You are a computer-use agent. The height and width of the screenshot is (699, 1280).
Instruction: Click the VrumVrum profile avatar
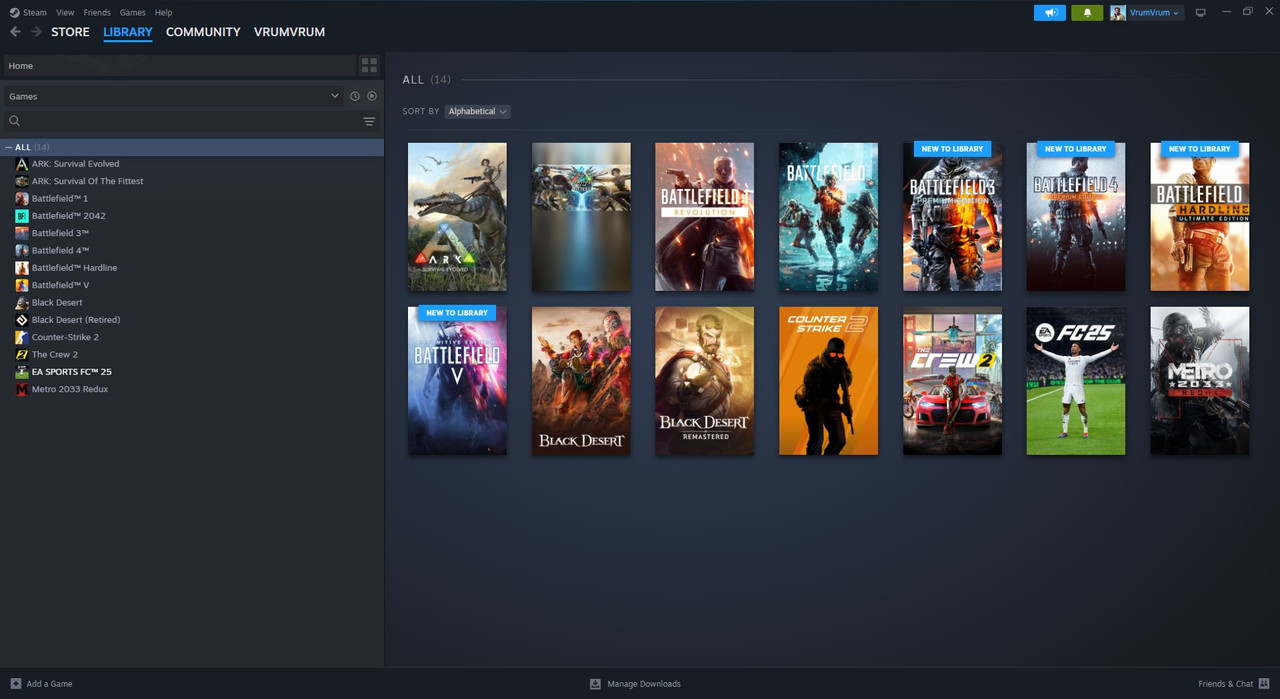1118,13
